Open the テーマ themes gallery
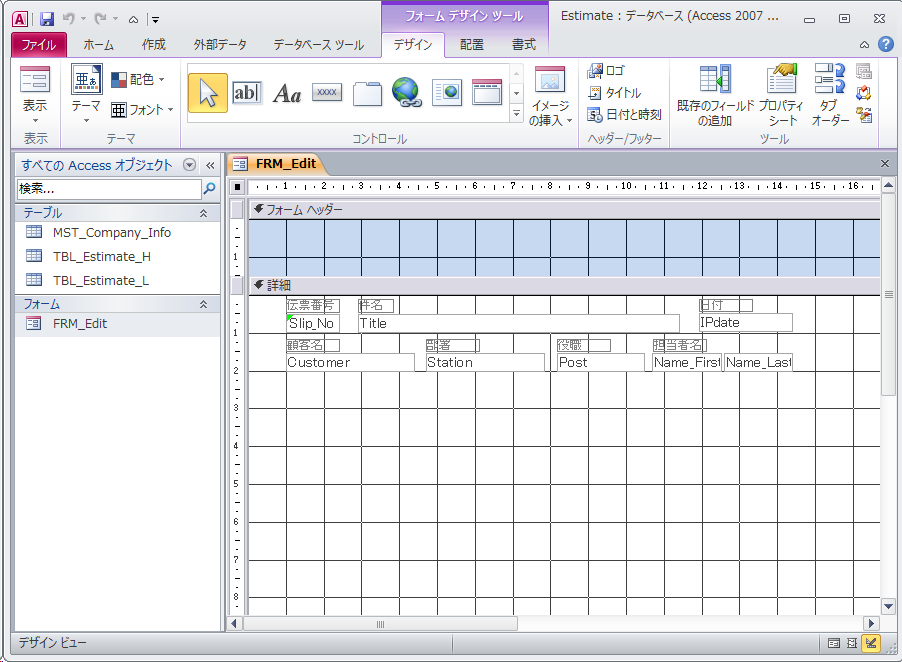This screenshot has height=662, width=902. (86, 94)
